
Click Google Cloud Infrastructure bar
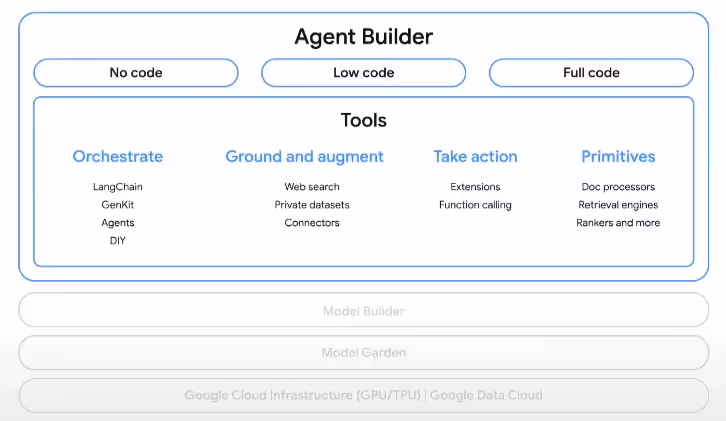[x=363, y=395]
